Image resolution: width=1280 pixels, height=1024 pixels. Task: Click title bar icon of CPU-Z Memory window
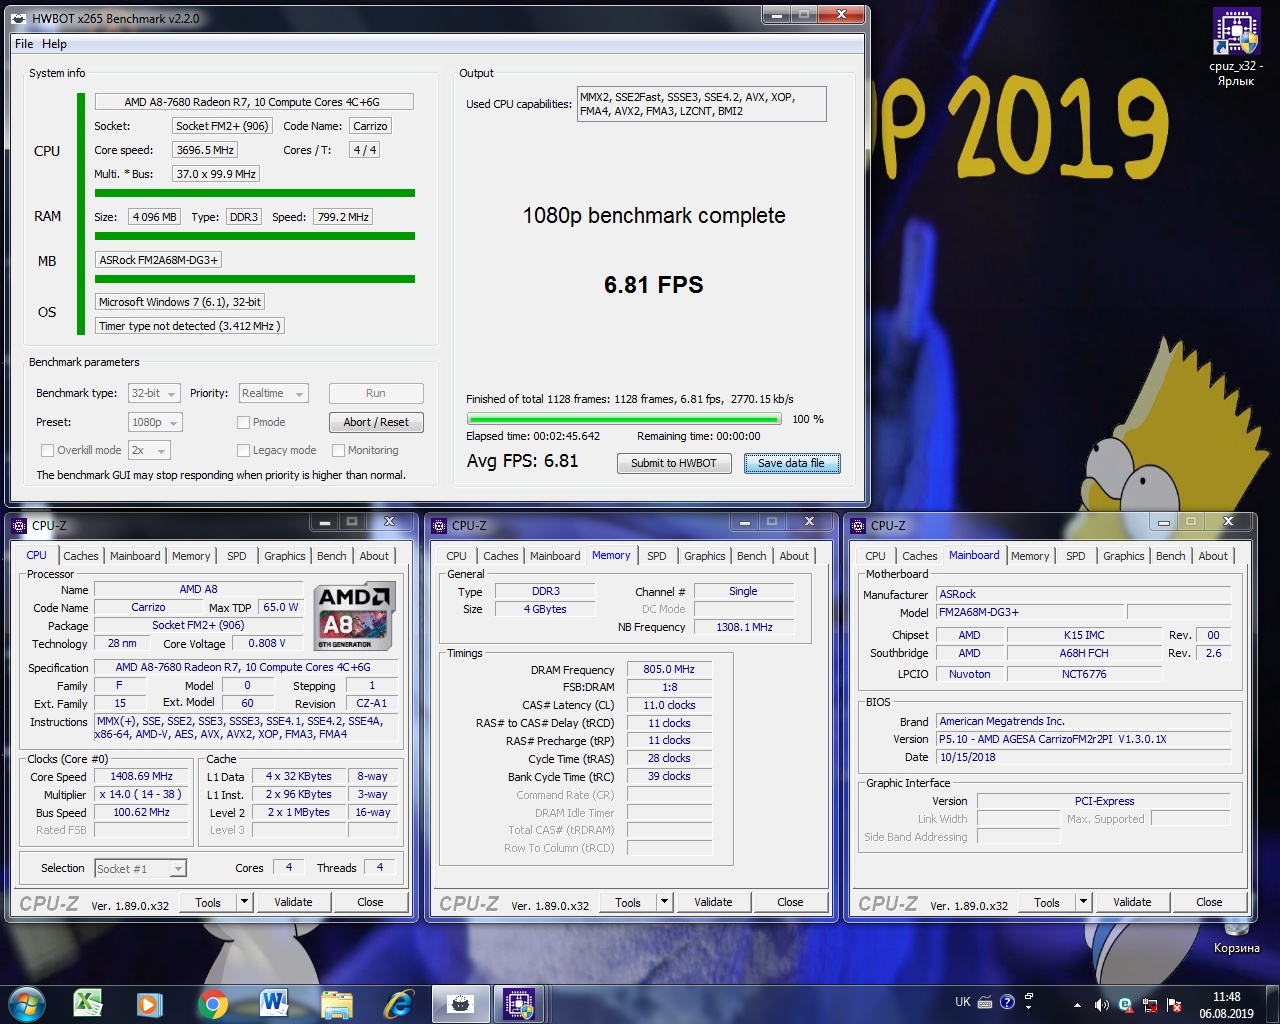pyautogui.click(x=438, y=525)
